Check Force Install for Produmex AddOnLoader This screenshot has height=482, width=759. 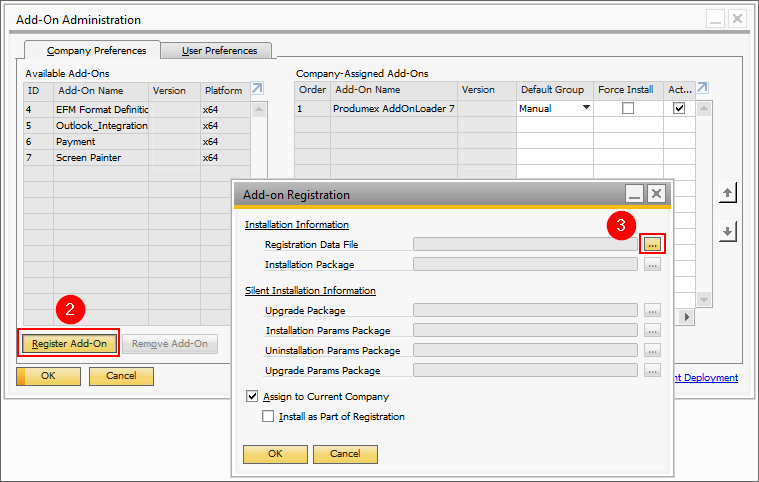628,108
